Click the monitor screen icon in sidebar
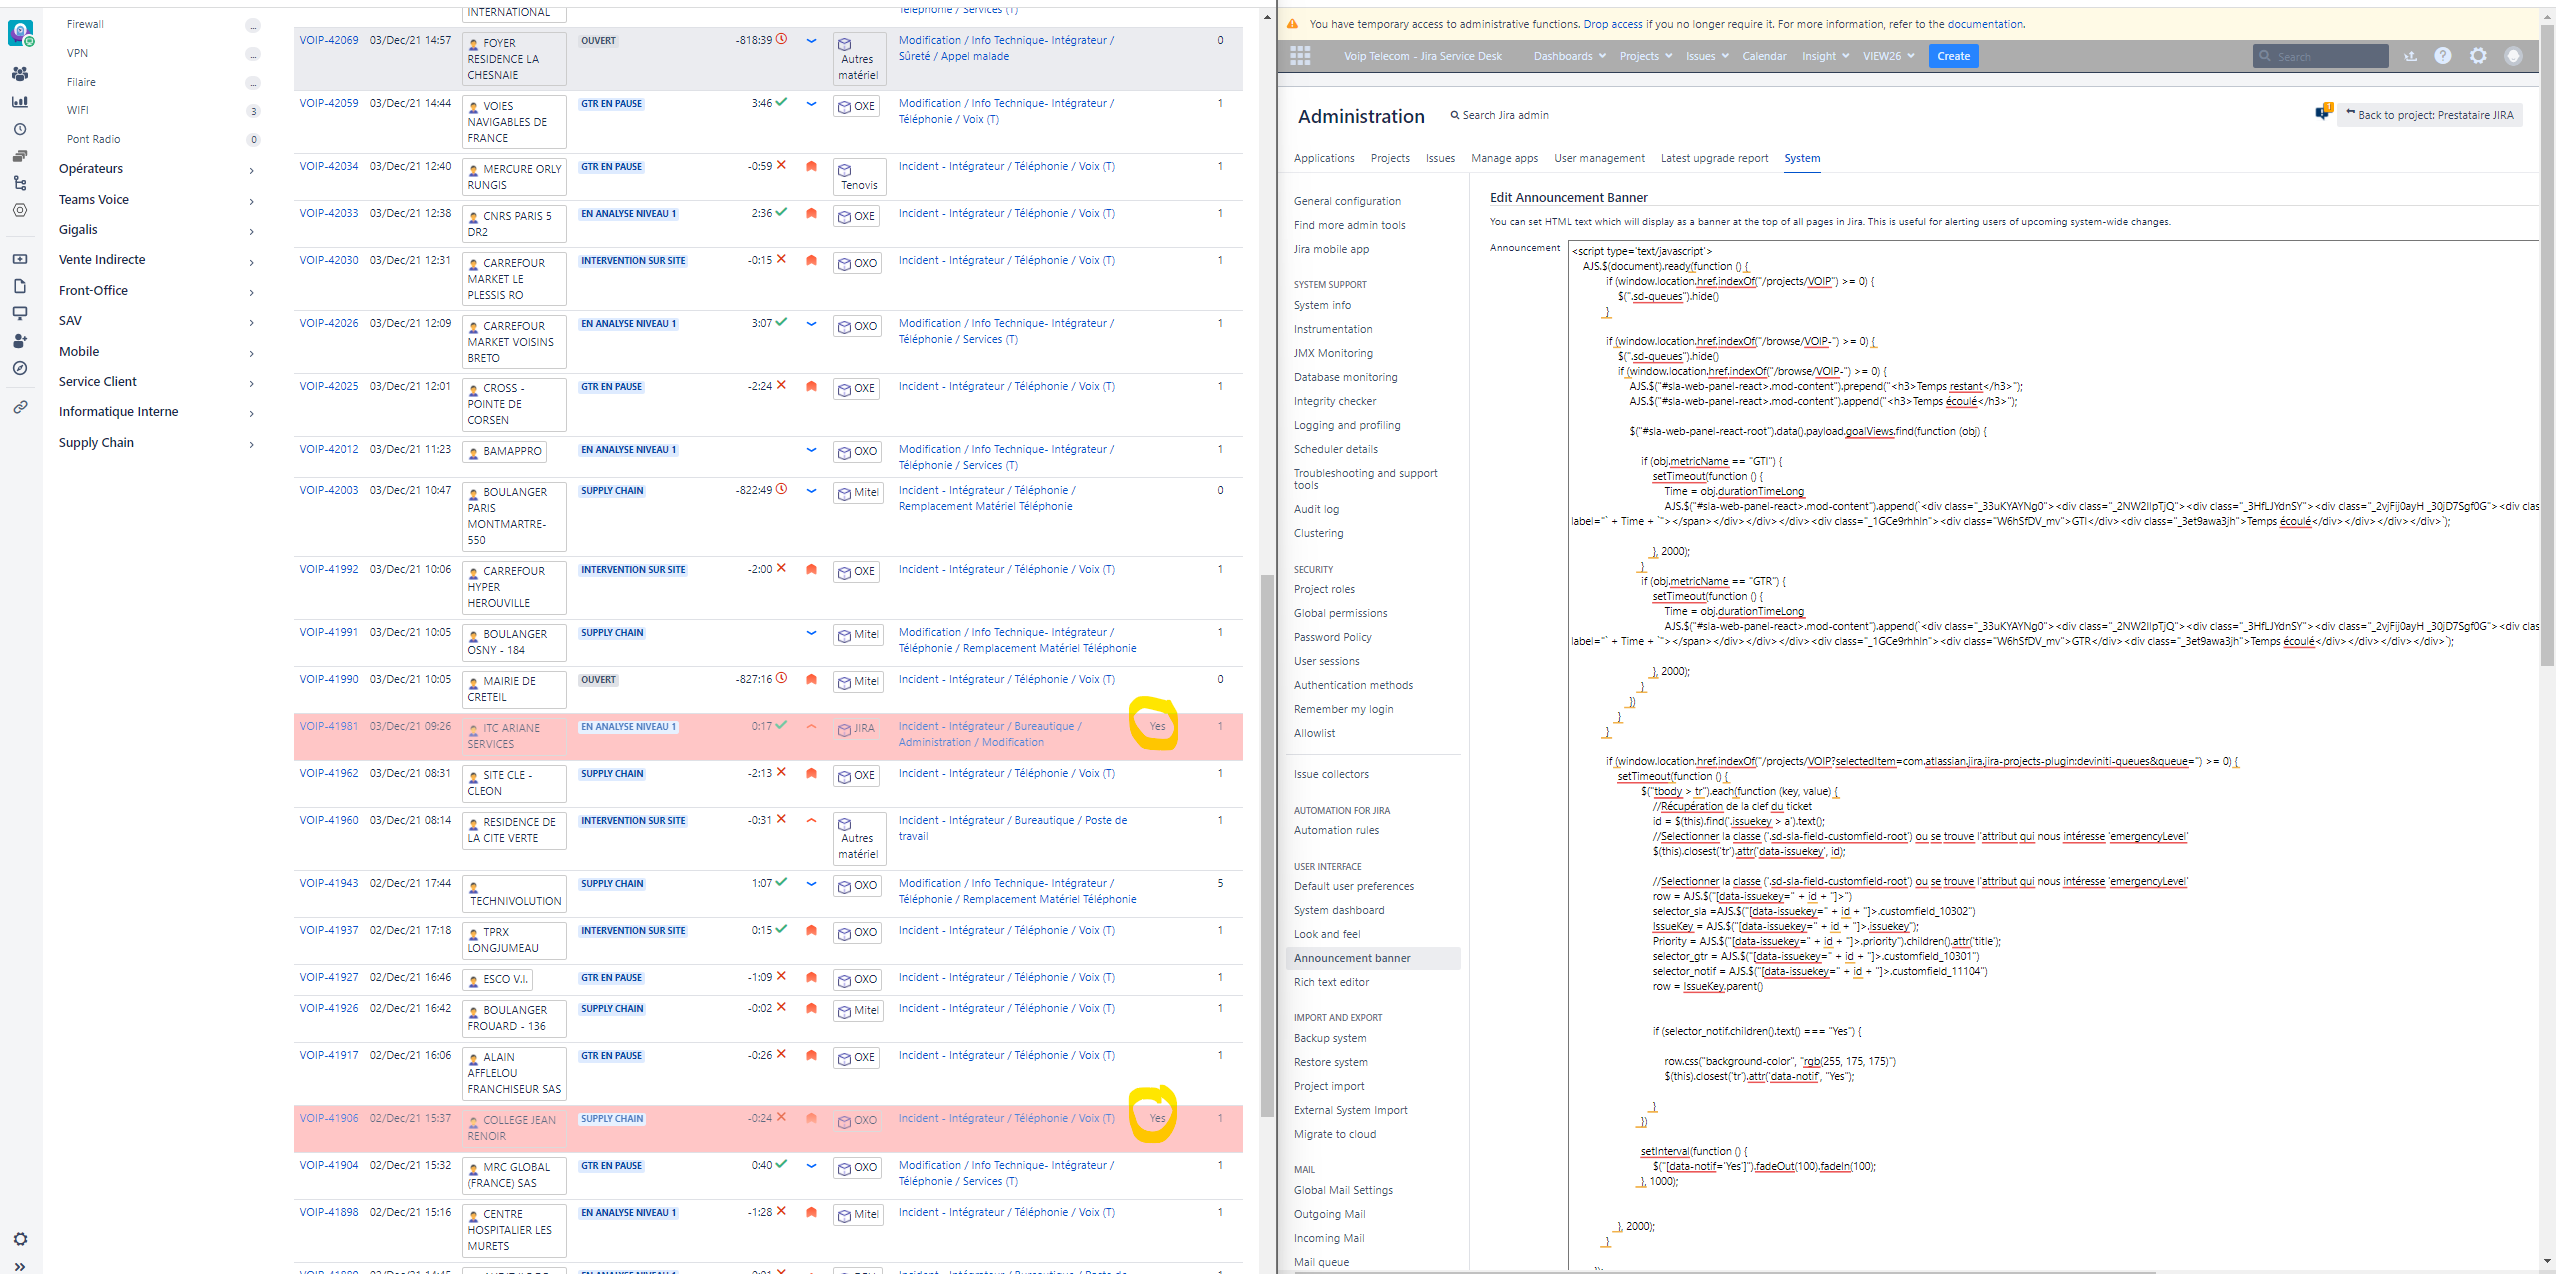Viewport: 2556px width, 1274px height. click(x=20, y=313)
